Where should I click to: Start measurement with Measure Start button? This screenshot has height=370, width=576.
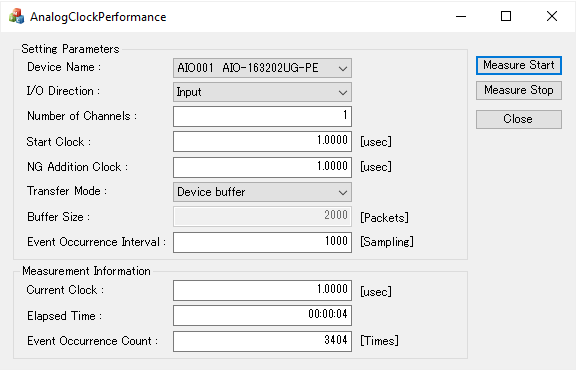click(x=519, y=65)
